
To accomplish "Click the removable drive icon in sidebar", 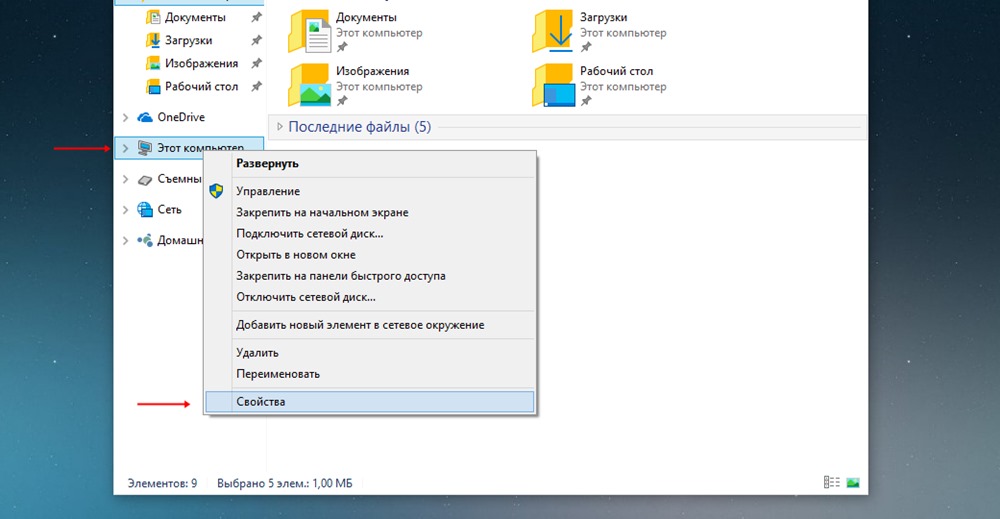I will [x=145, y=180].
